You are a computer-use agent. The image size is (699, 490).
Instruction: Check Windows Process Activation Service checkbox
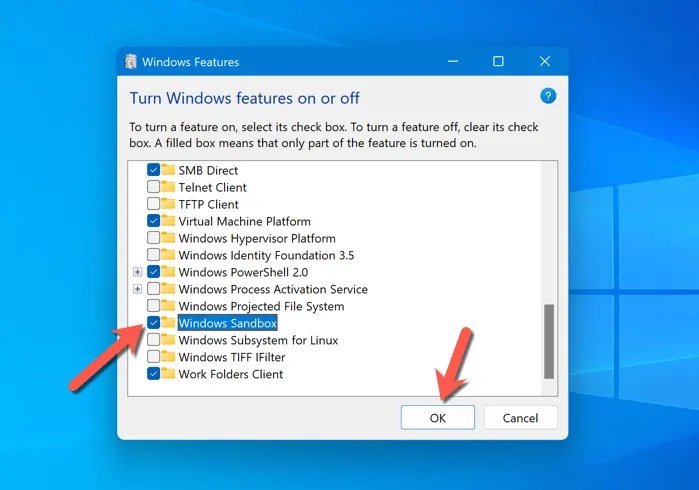pos(153,288)
